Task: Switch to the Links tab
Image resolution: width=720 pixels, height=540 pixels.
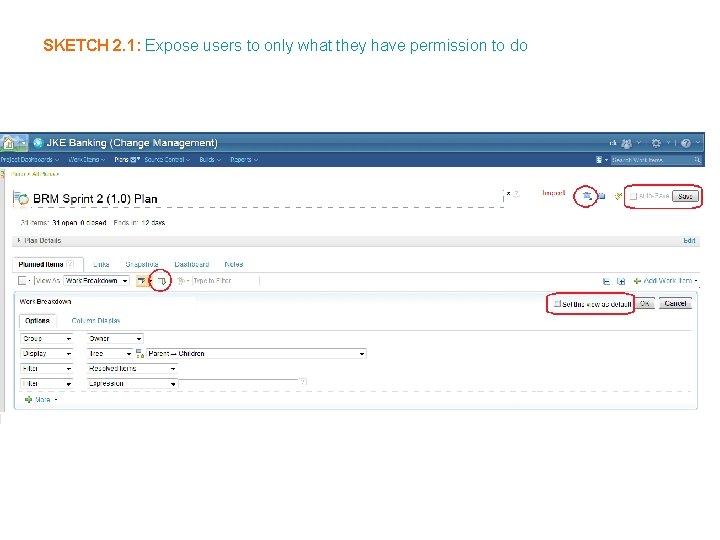Action: tap(101, 264)
